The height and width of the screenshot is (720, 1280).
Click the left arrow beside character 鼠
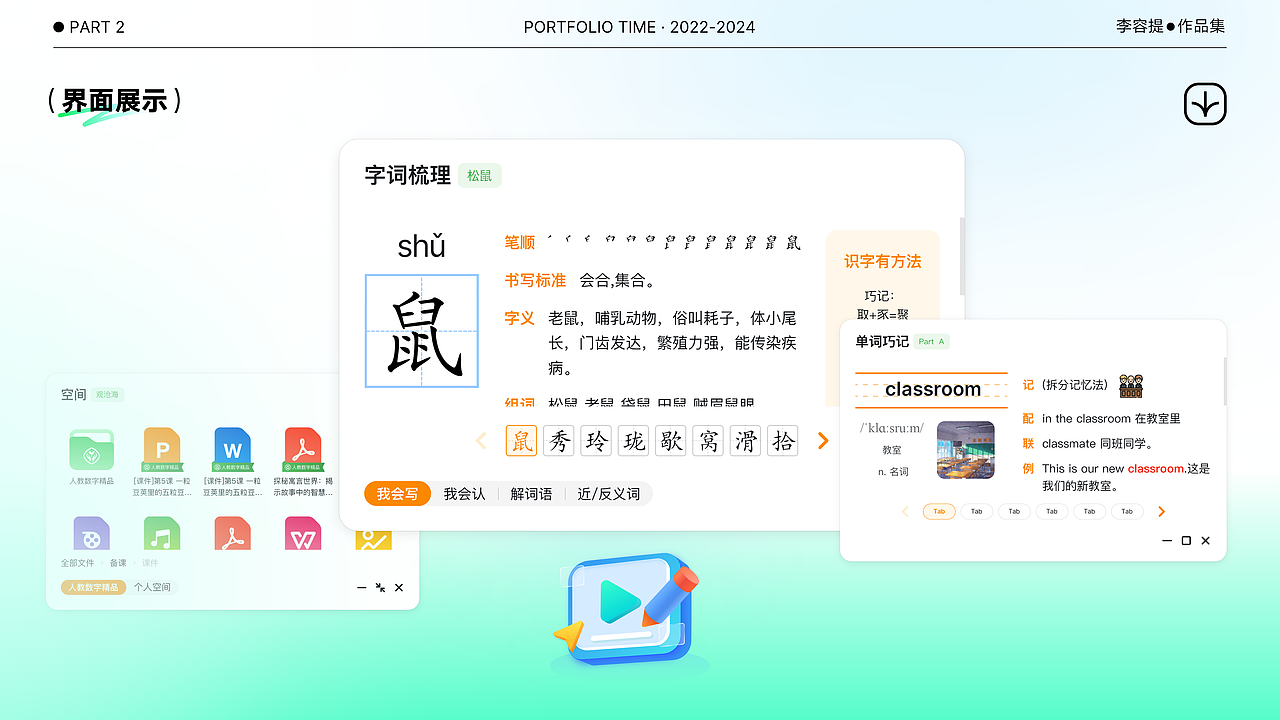(x=480, y=440)
